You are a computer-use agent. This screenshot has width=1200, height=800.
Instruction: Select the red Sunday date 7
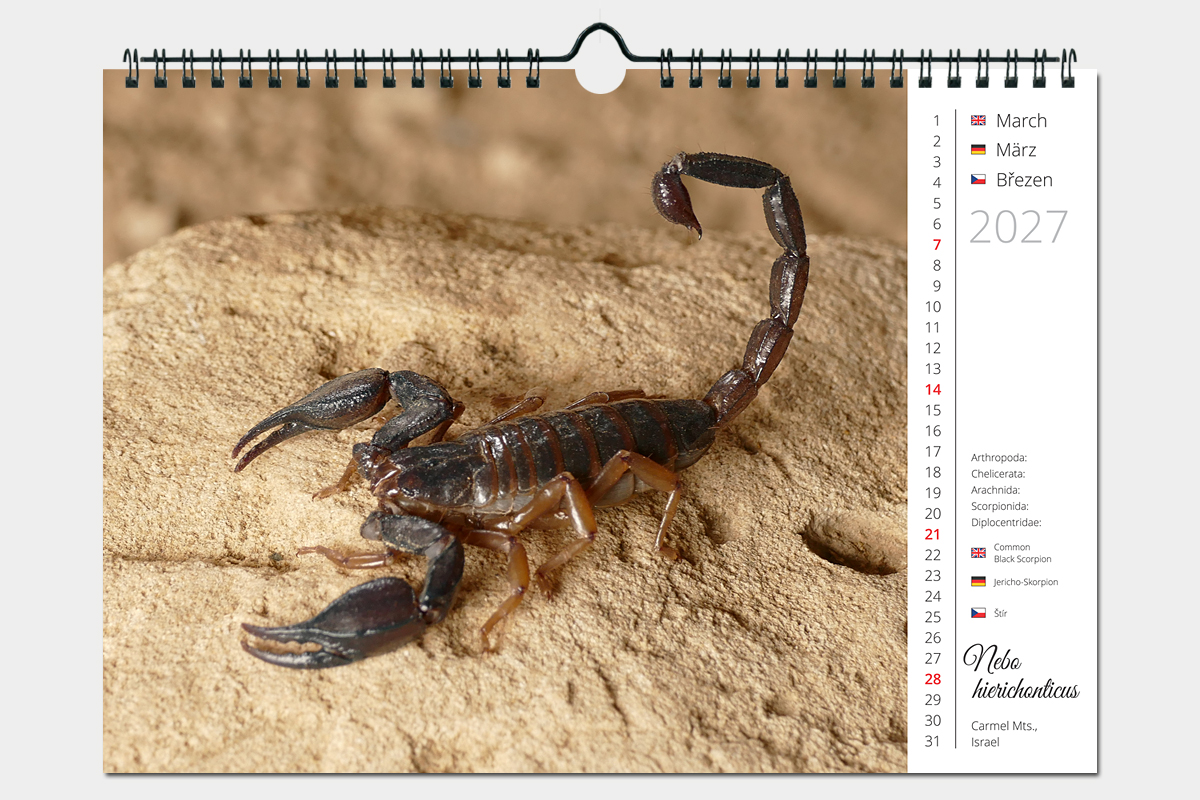click(937, 245)
